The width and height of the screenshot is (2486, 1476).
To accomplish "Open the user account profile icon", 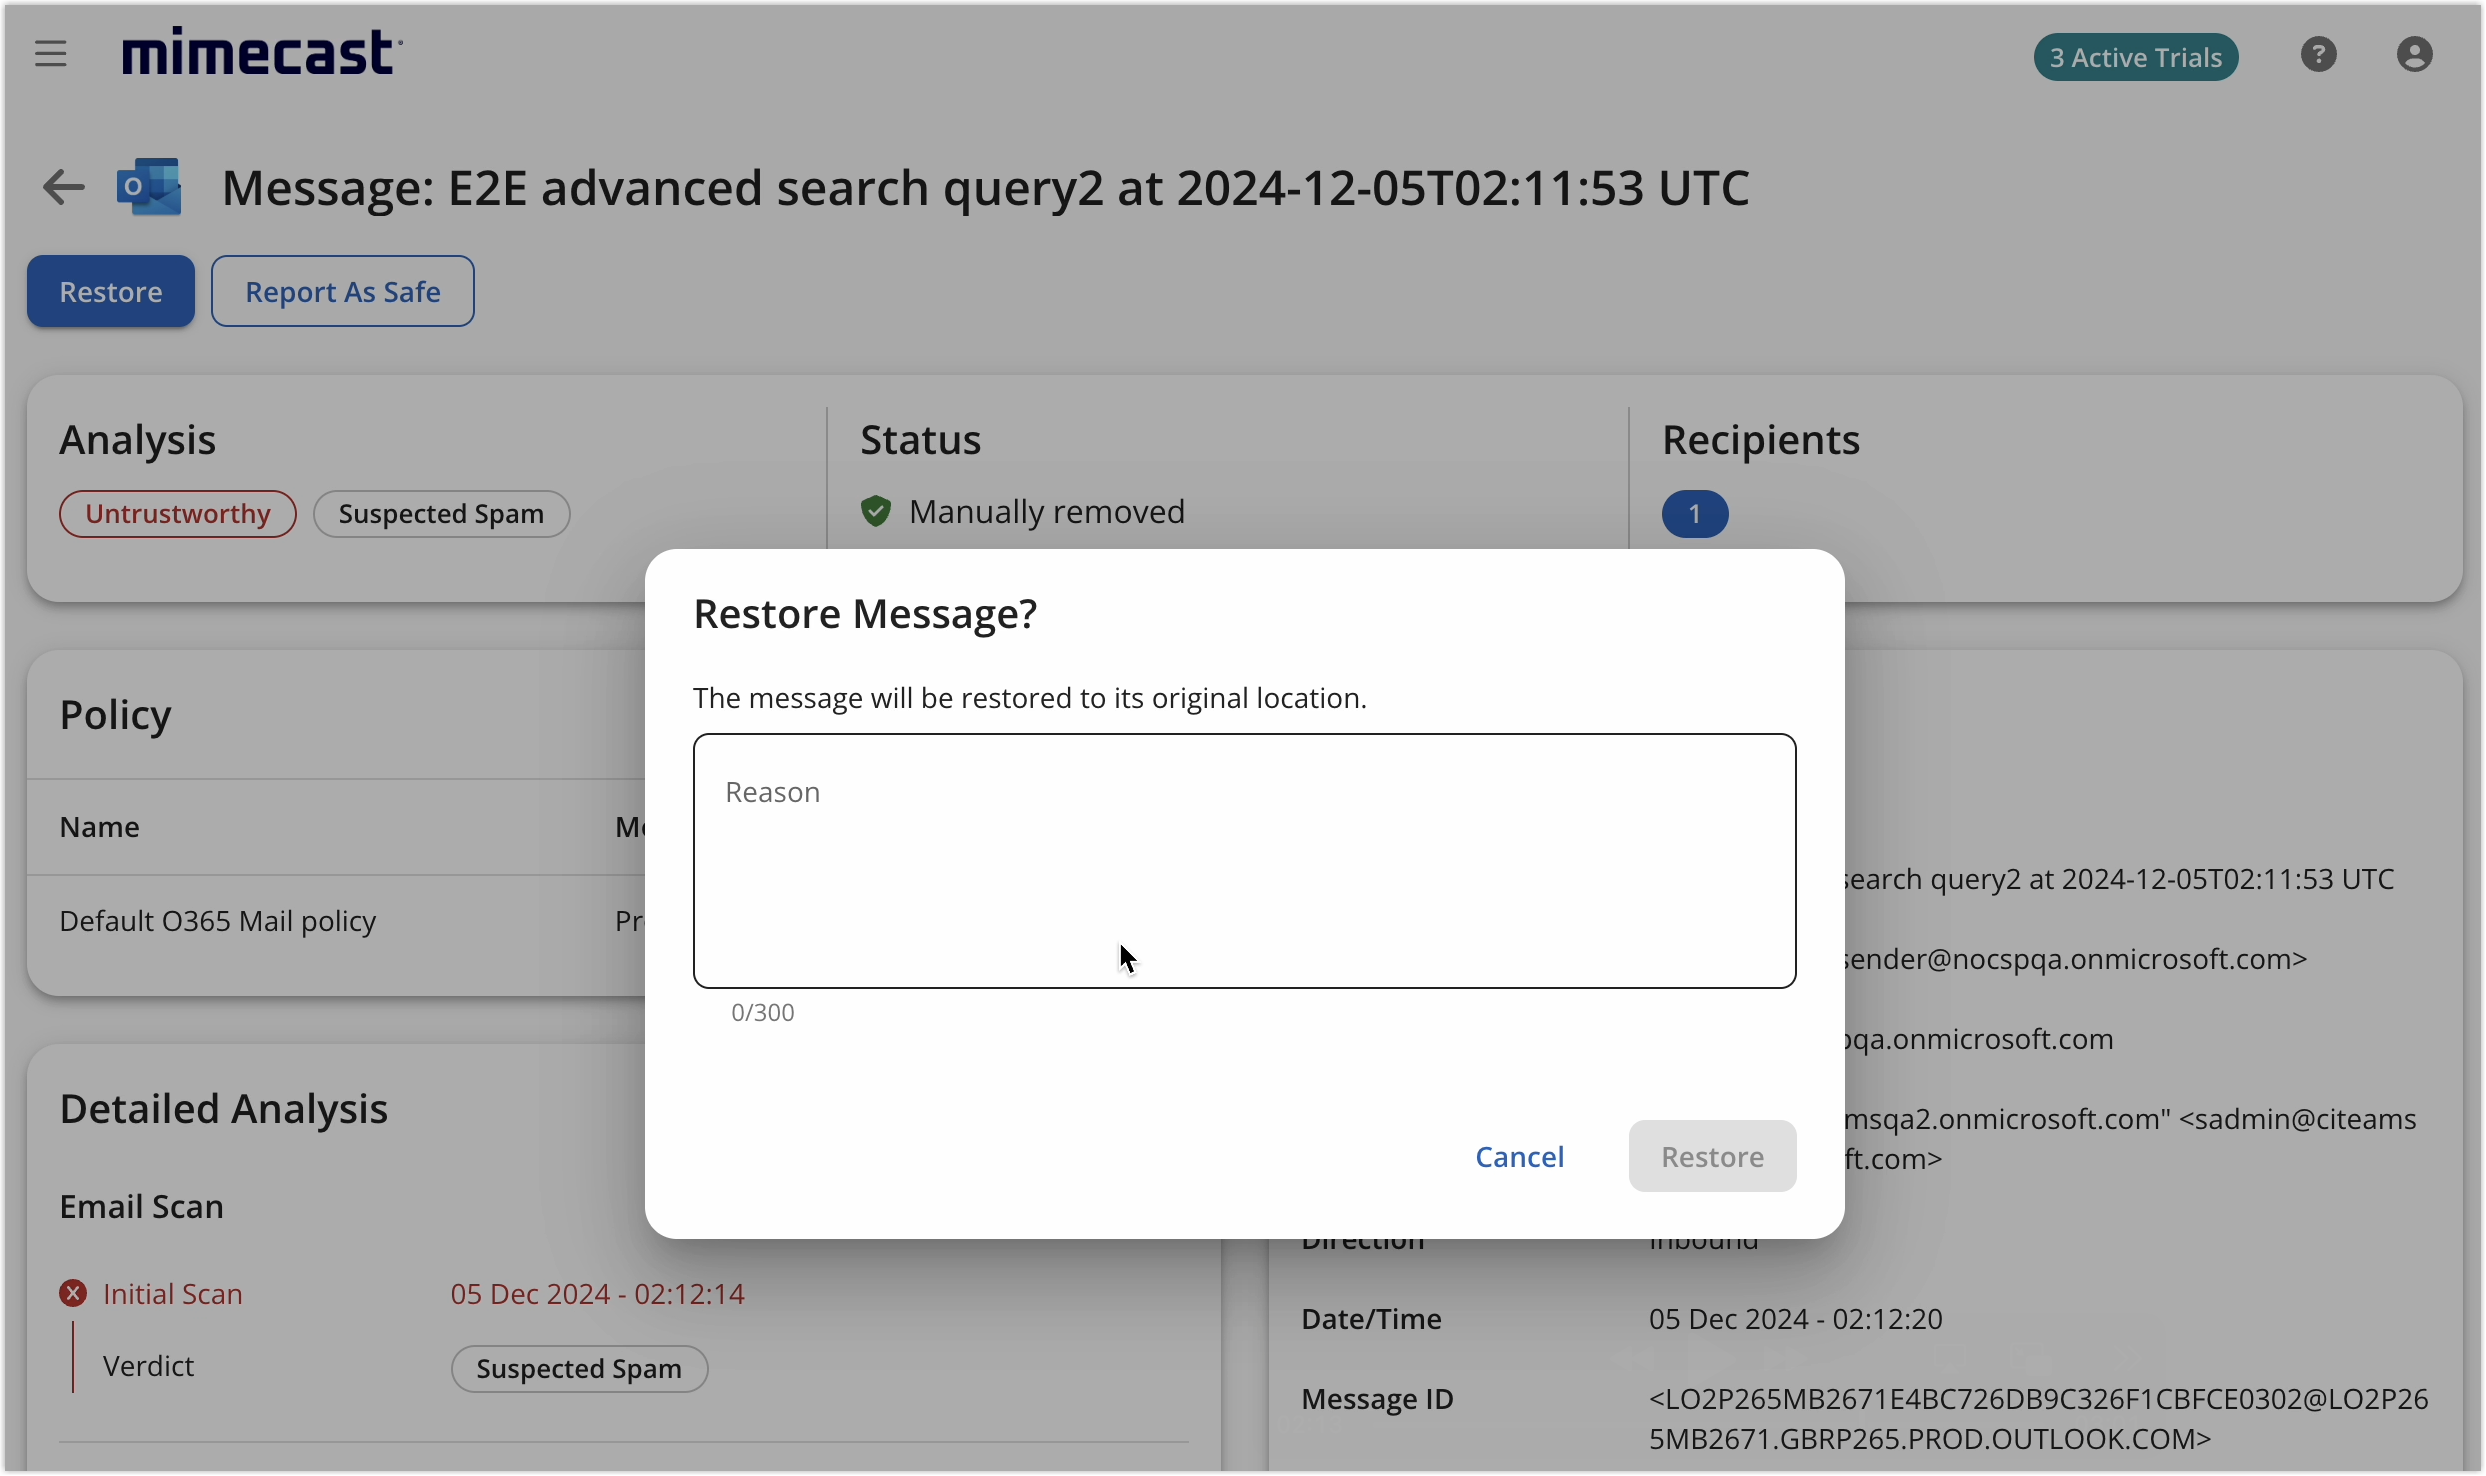I will coord(2415,54).
